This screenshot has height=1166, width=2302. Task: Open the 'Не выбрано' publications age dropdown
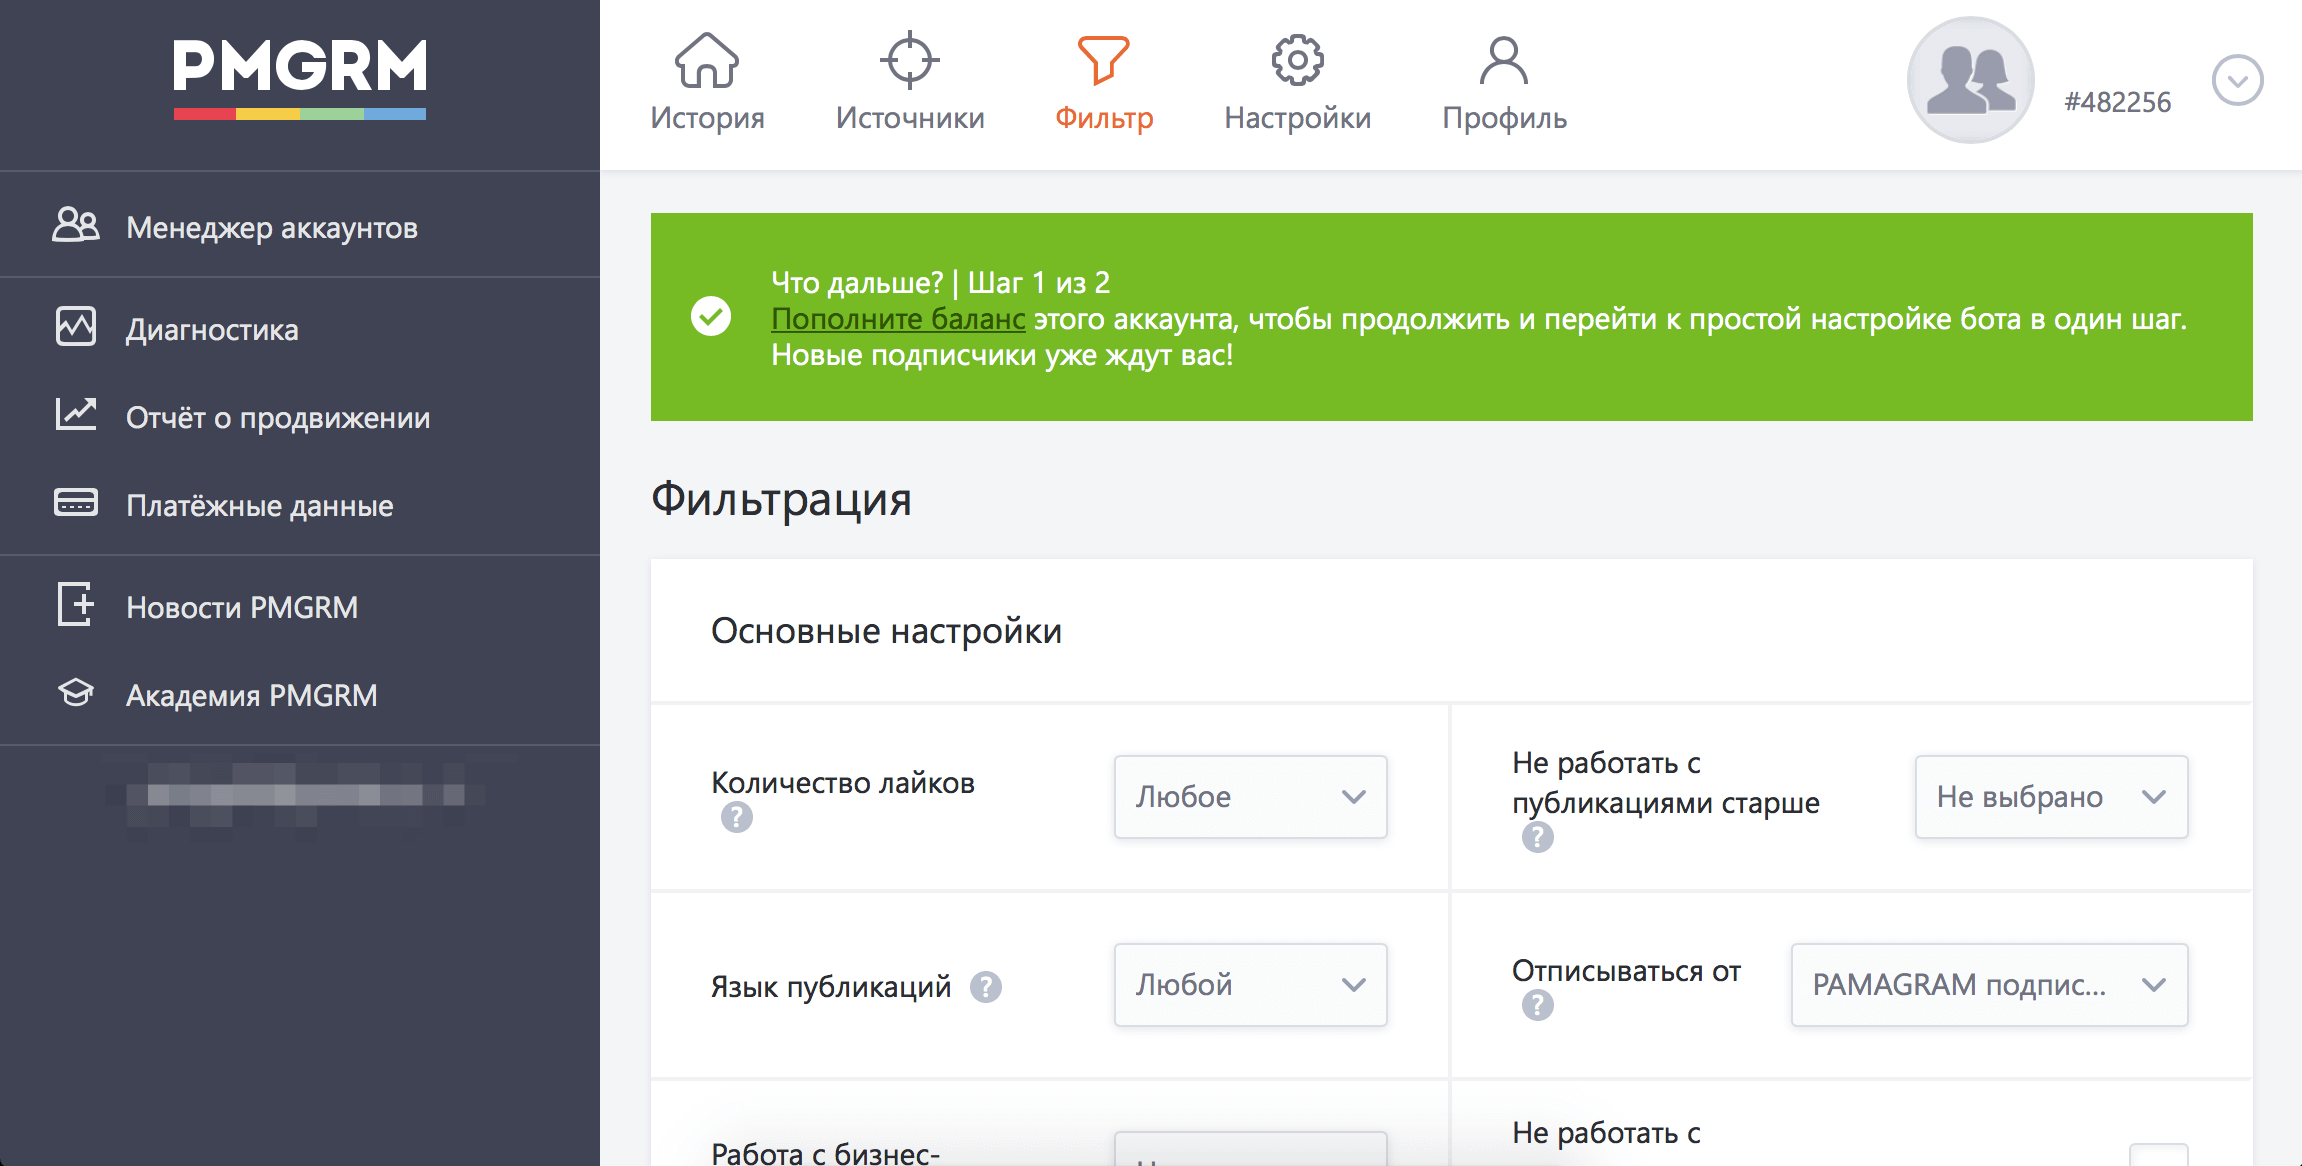(2051, 797)
